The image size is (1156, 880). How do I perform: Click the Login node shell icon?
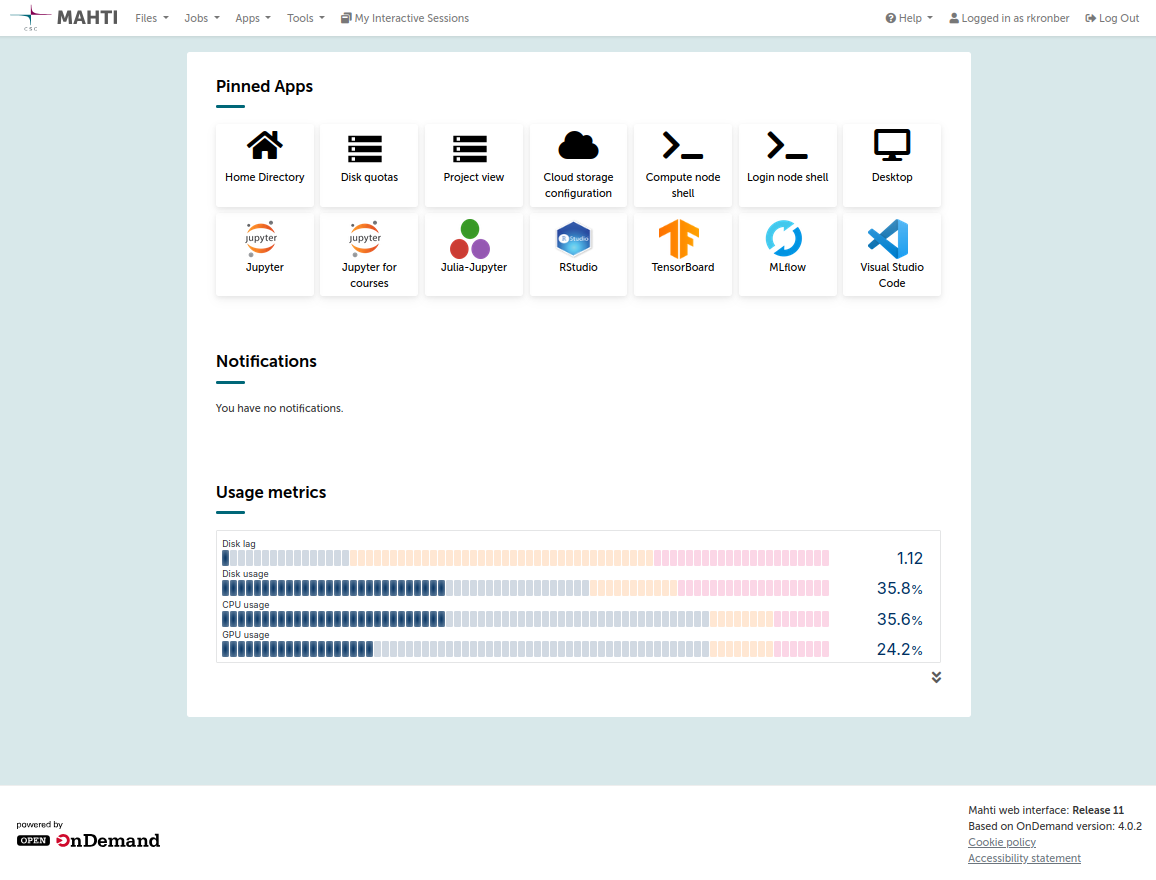coord(787,146)
